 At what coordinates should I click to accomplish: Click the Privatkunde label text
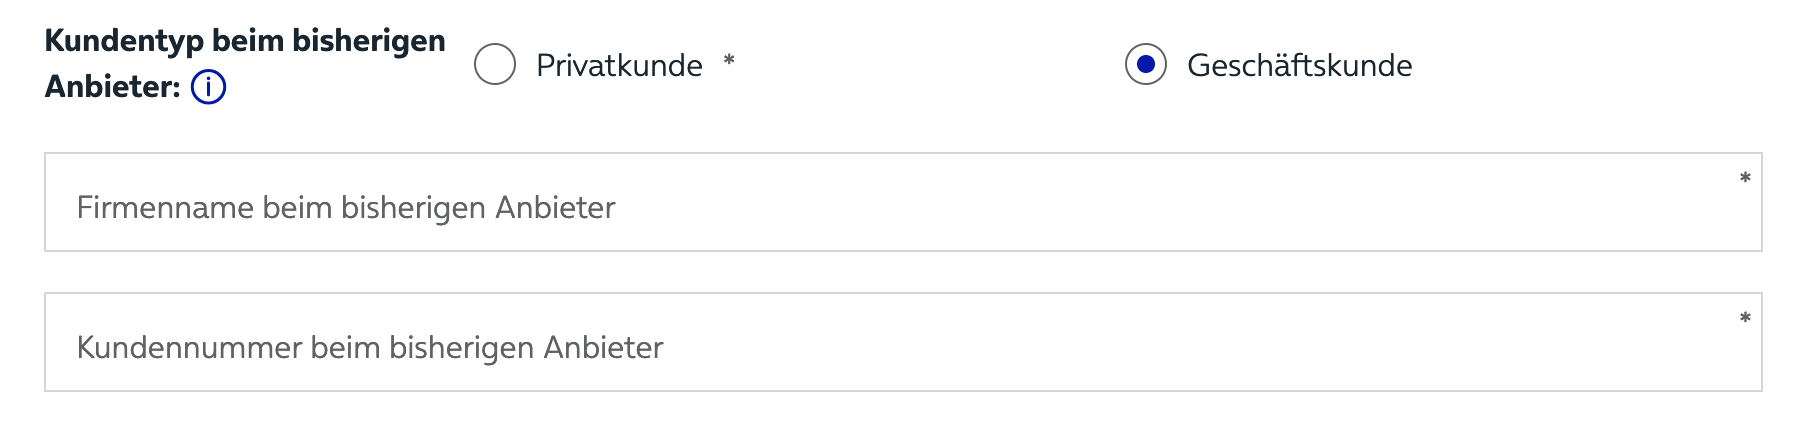click(x=619, y=65)
